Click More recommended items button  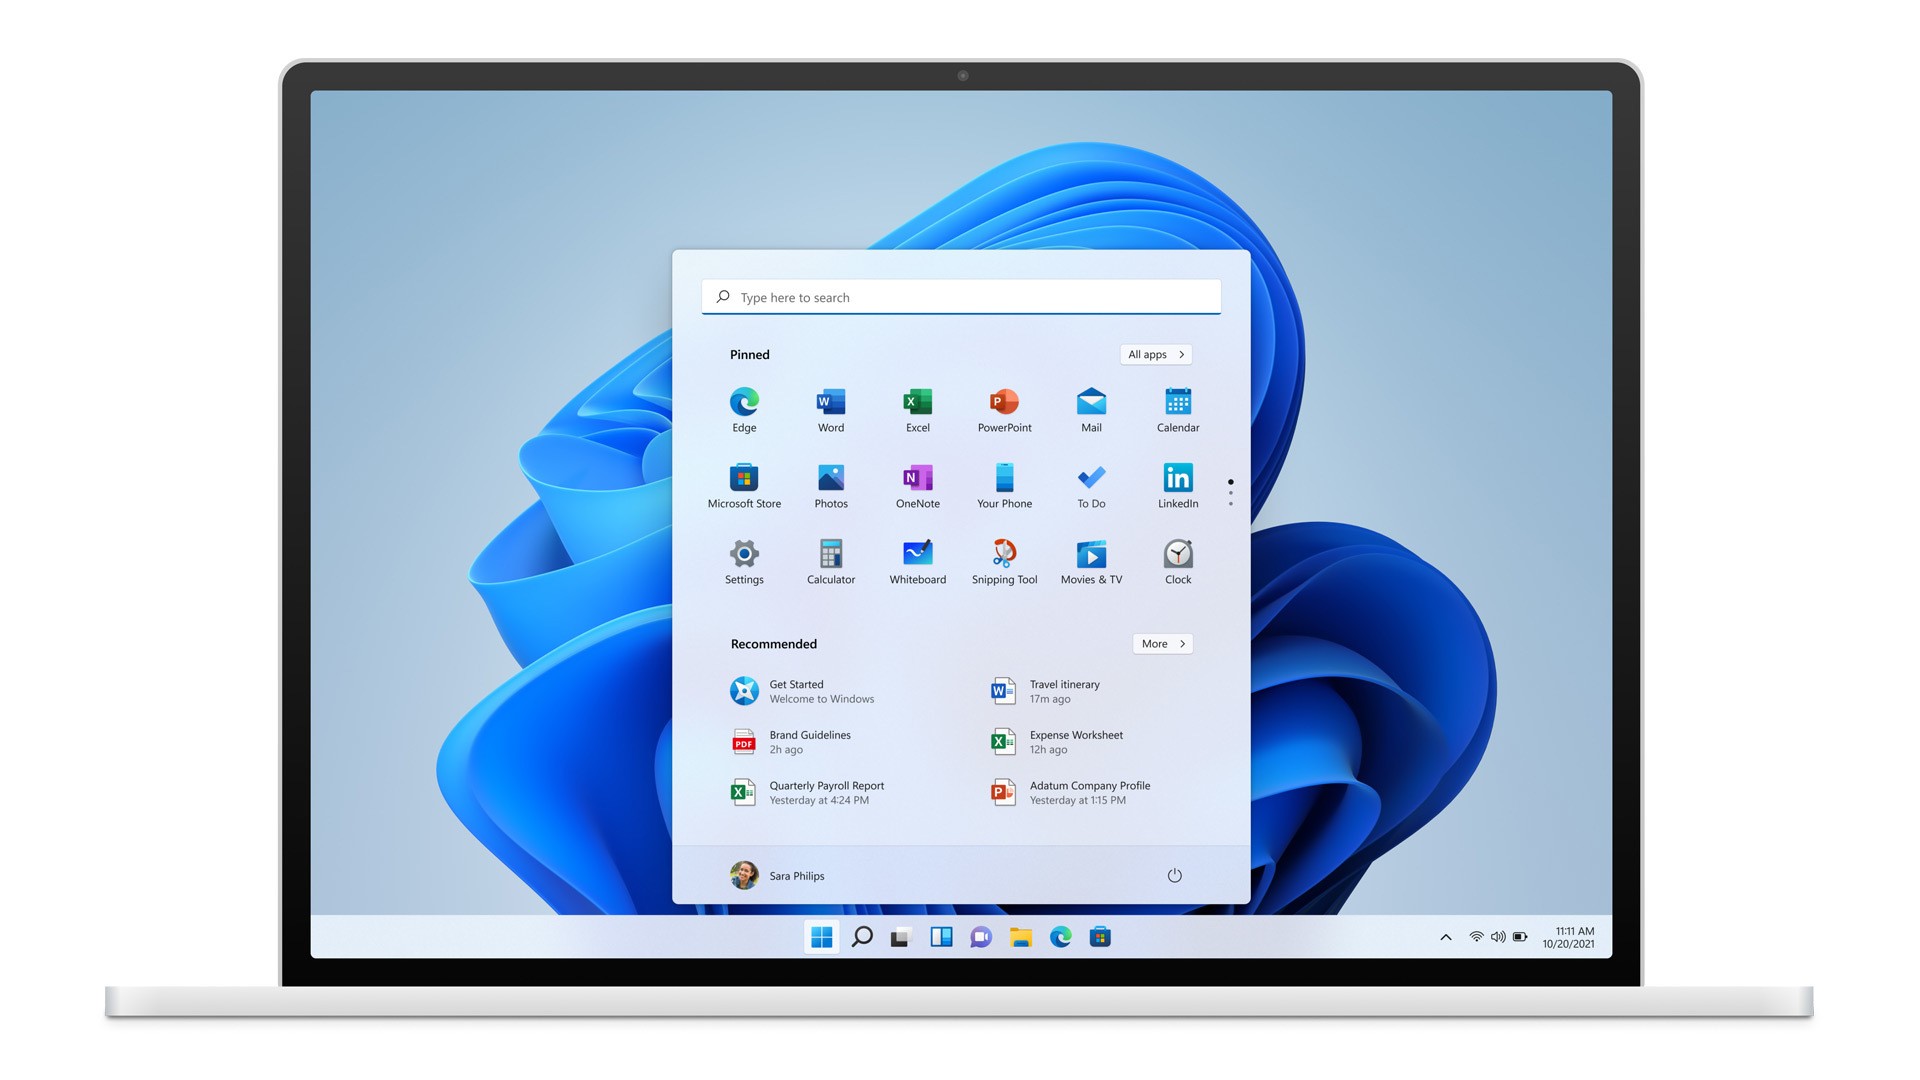(1159, 644)
